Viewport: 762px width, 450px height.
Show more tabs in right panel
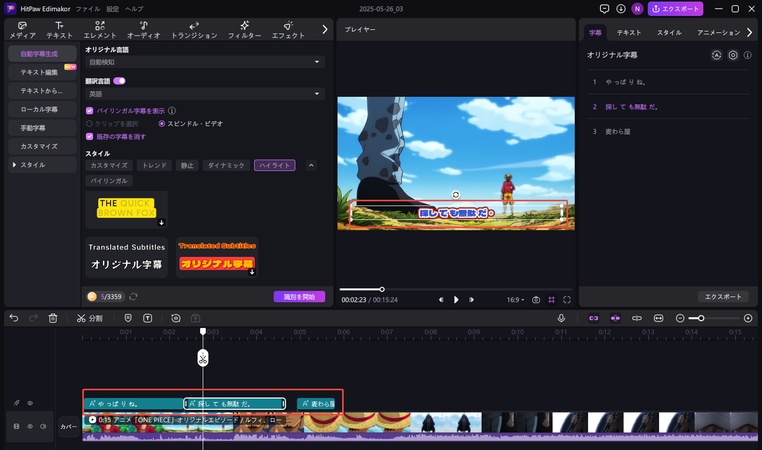click(749, 33)
